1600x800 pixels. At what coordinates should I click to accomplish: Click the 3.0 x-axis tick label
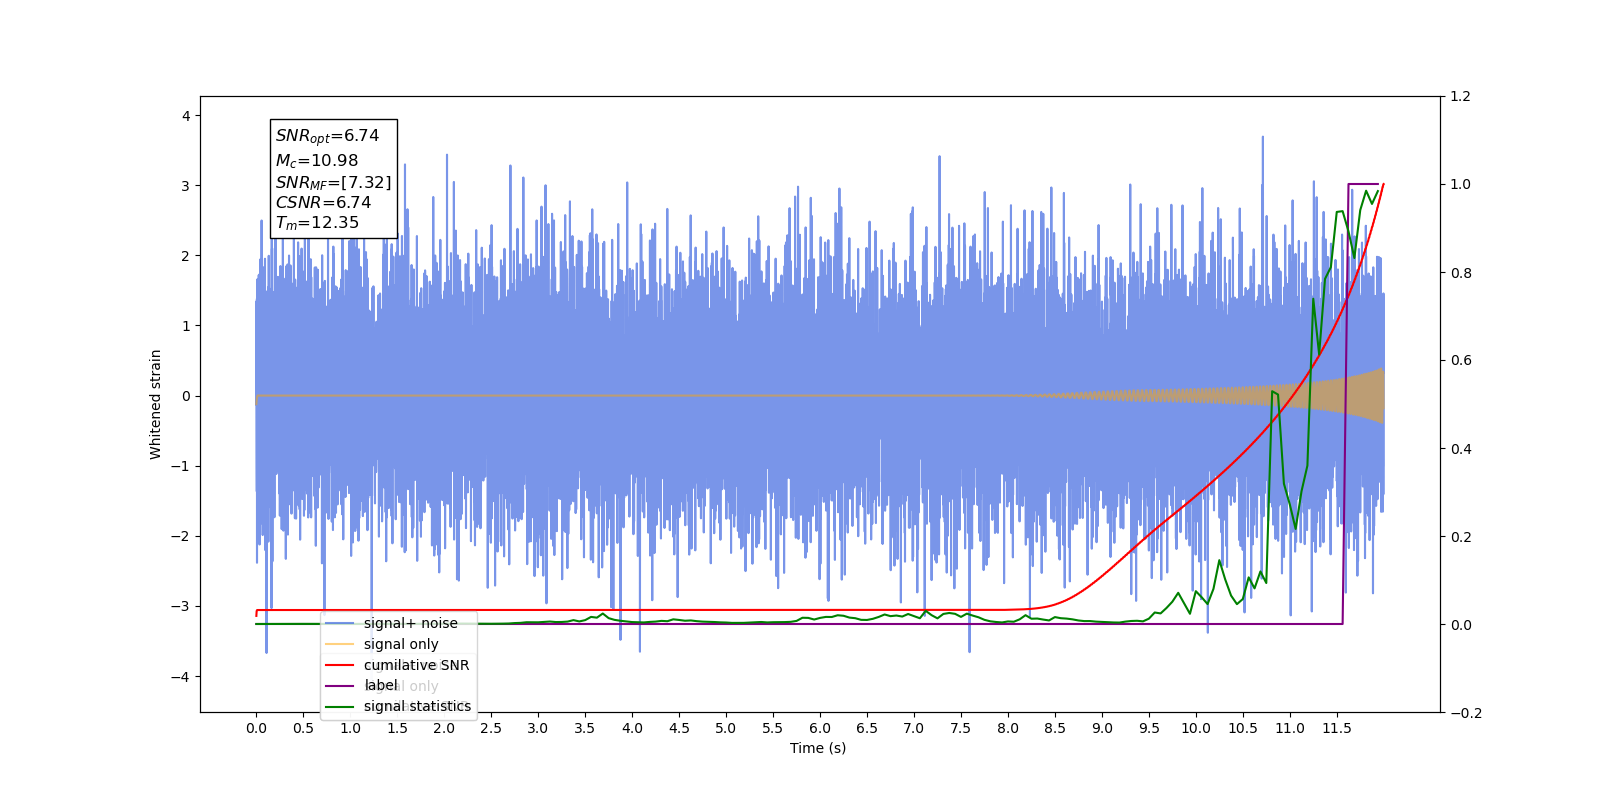(538, 728)
